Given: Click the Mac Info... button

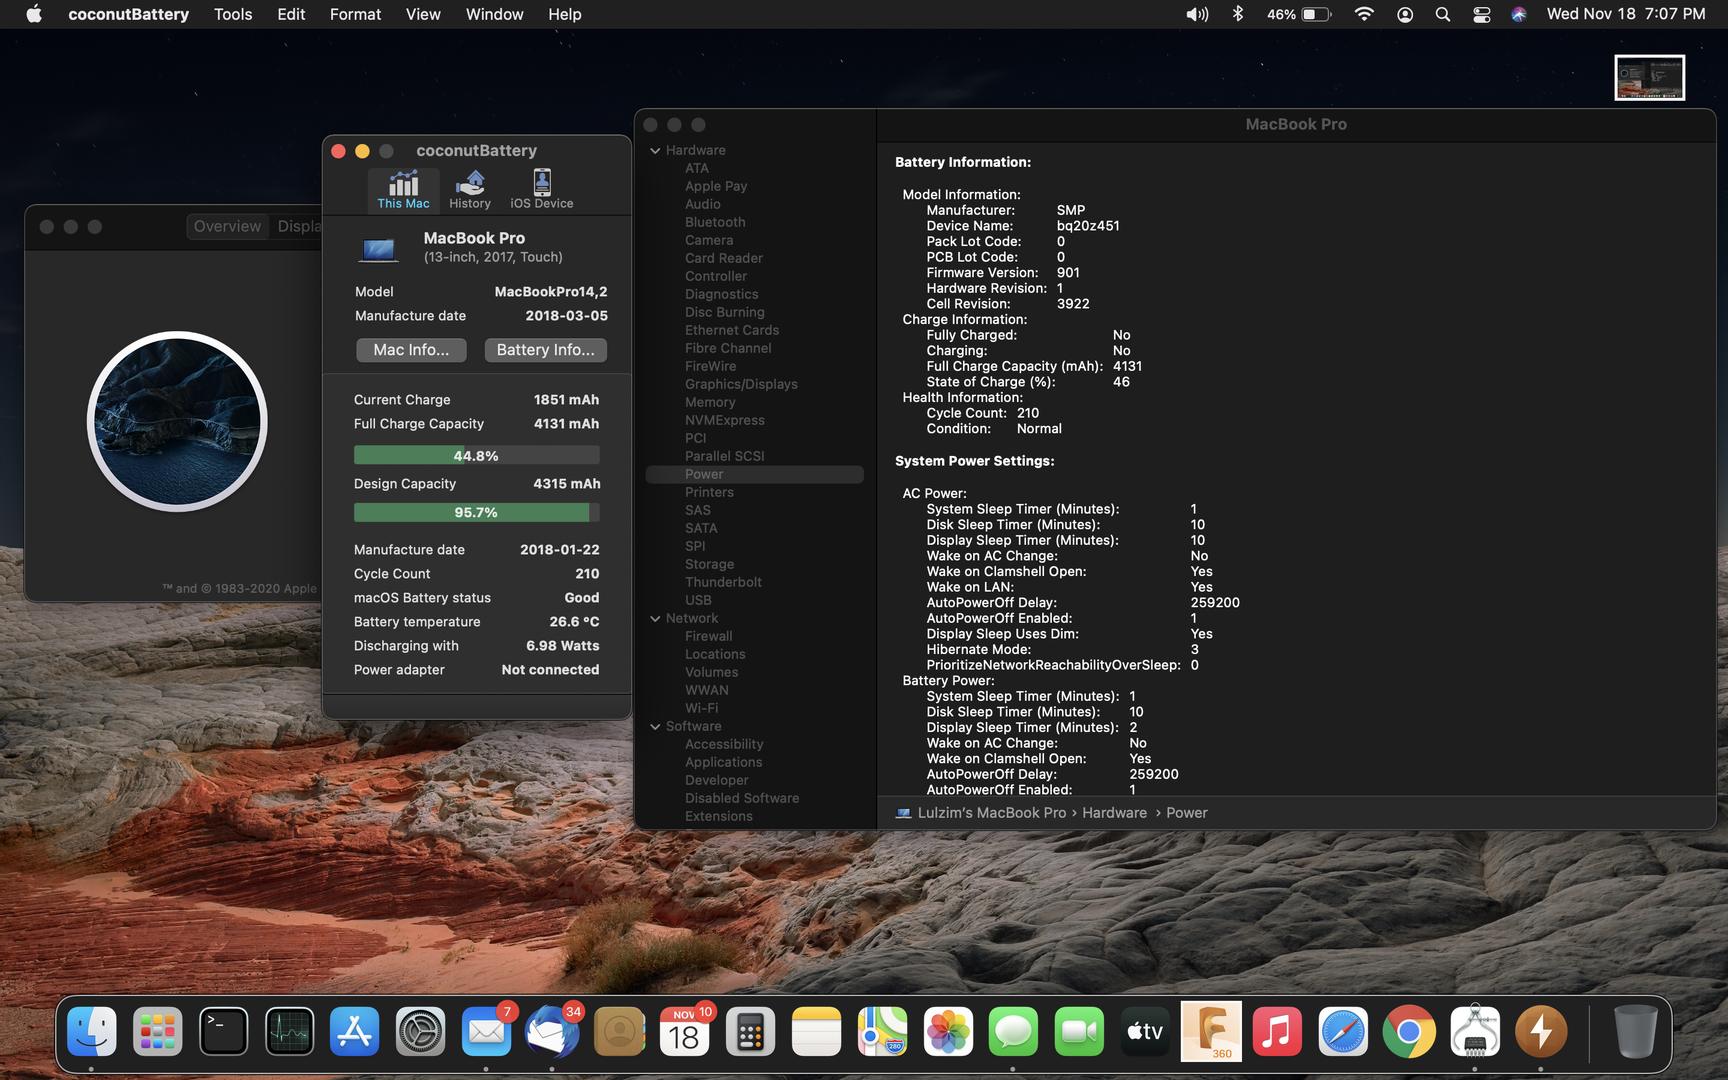Looking at the screenshot, I should (x=411, y=350).
